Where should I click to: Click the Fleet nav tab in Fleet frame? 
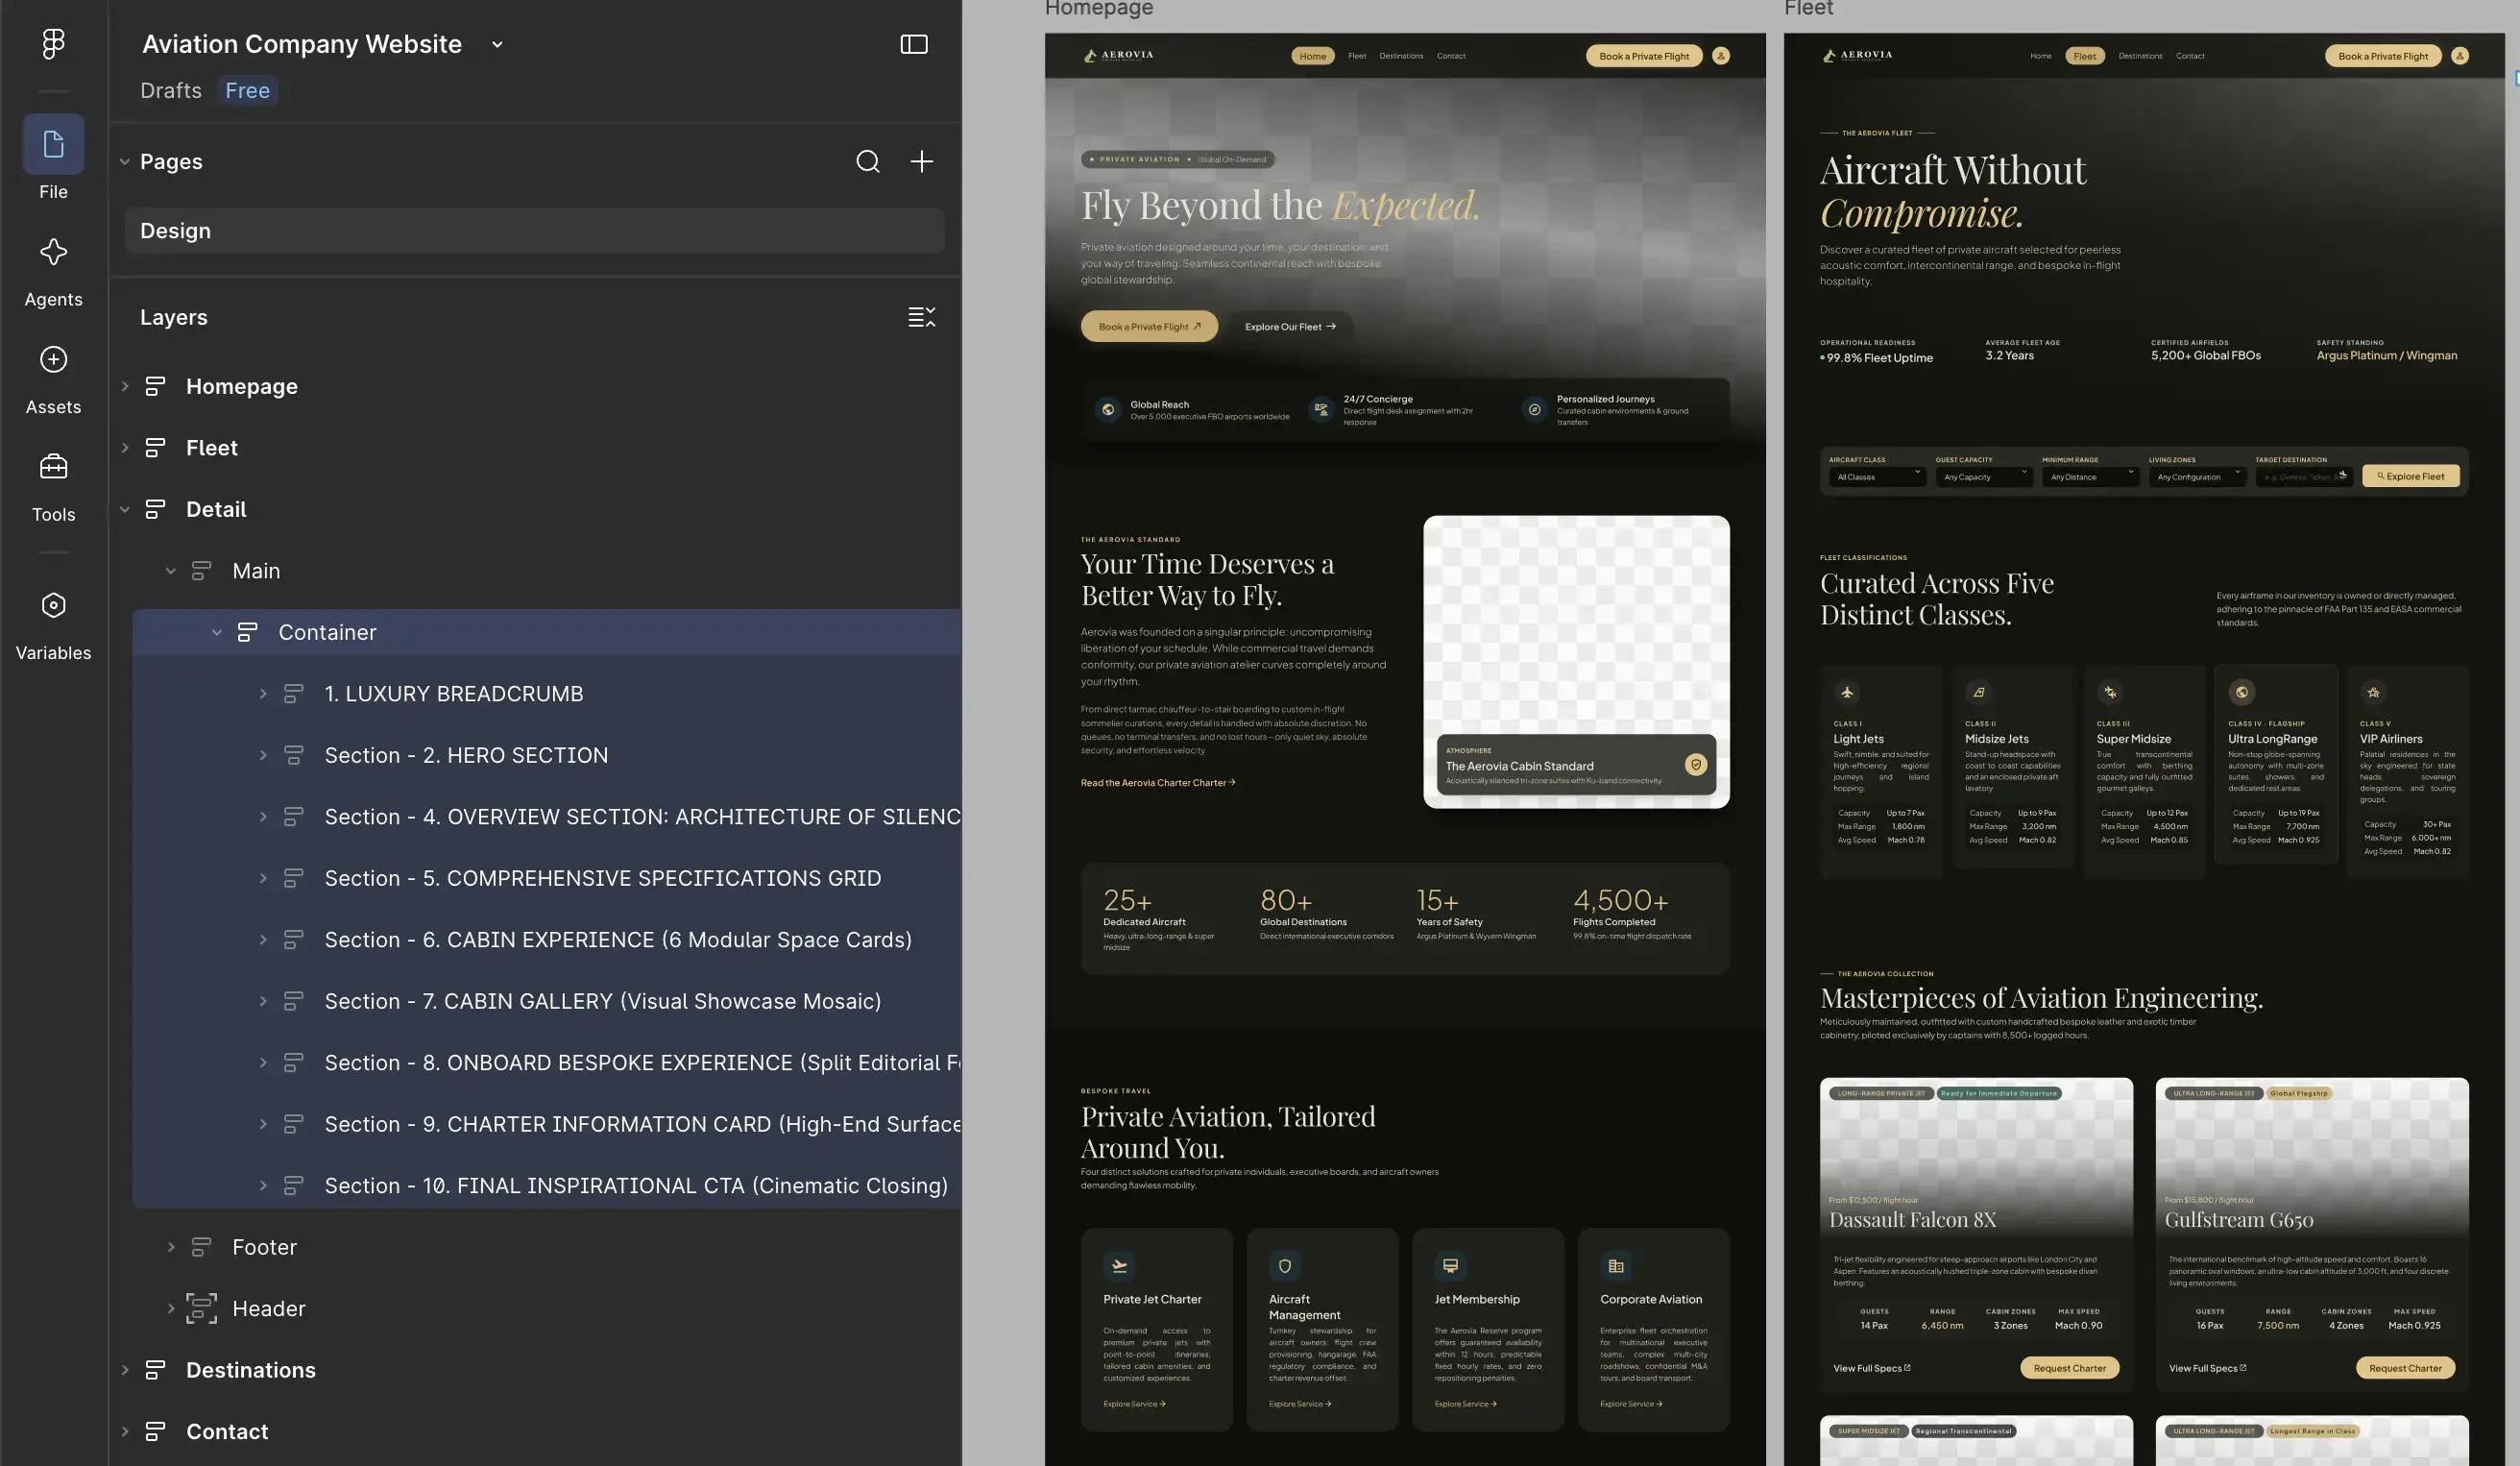pos(2084,56)
